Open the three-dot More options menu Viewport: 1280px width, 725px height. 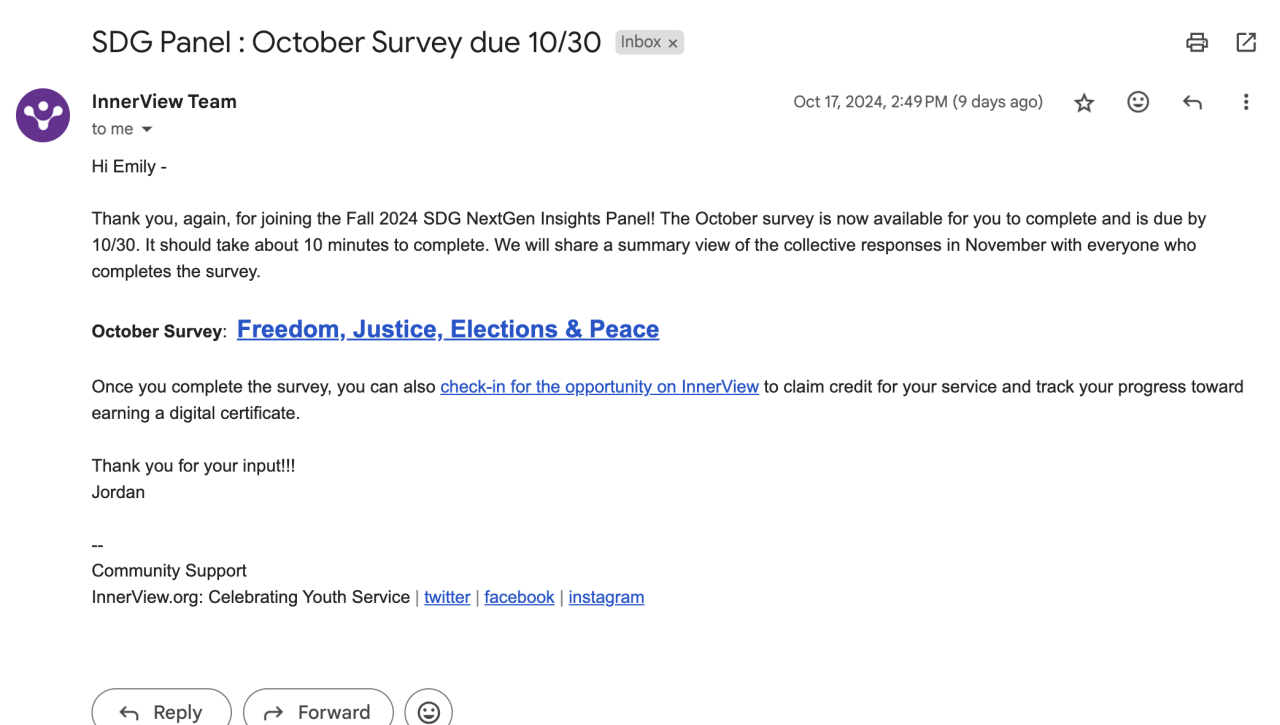[x=1246, y=102]
